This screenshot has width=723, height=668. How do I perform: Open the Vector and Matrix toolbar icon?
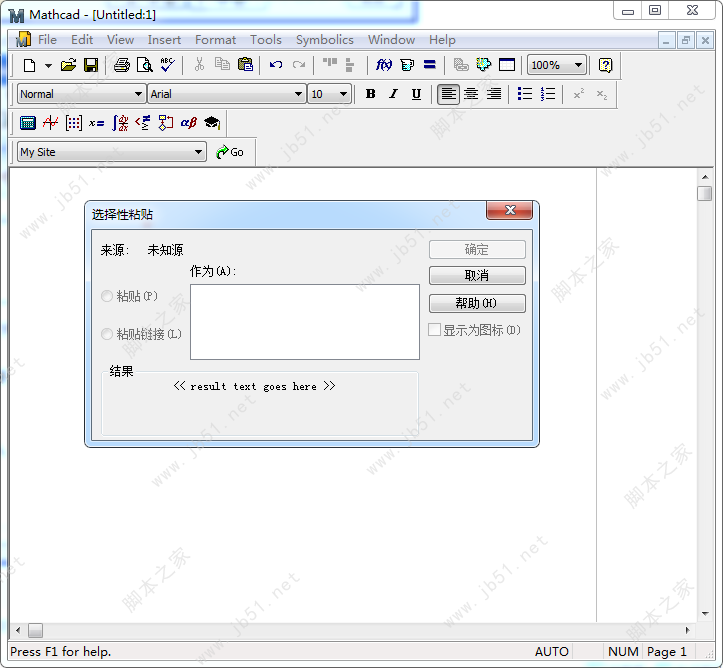pos(74,123)
